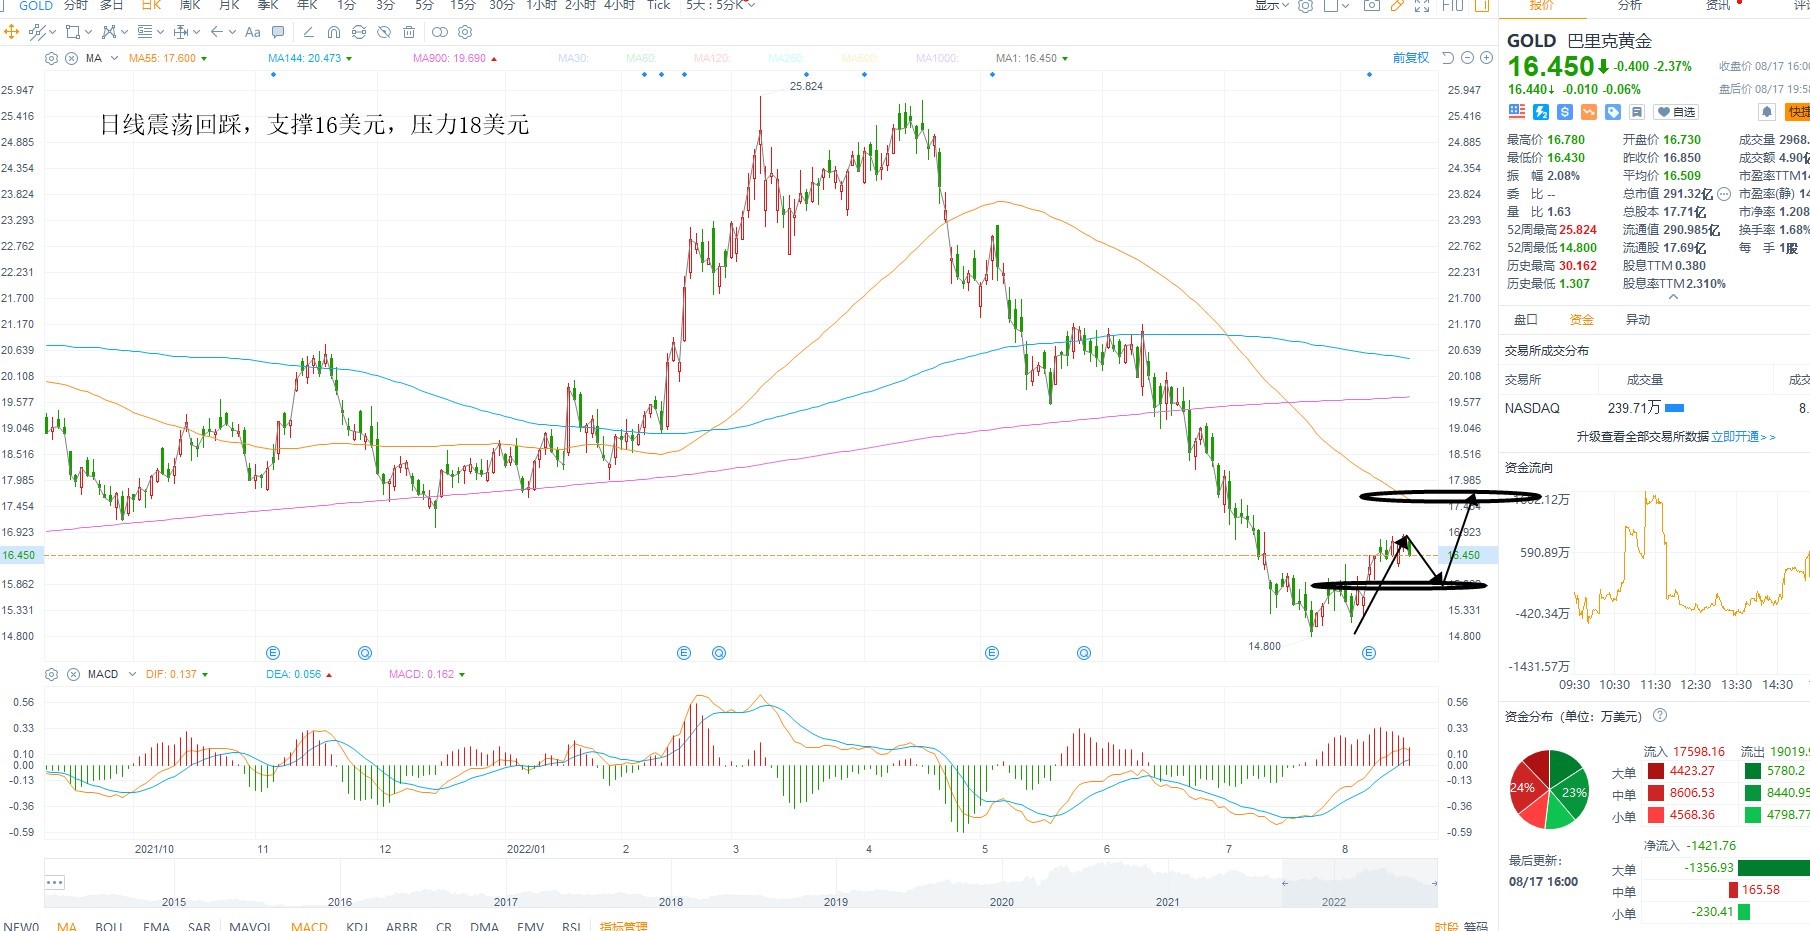1810x931 pixels.
Task: Remove the MACD indicator panel
Action: click(73, 674)
